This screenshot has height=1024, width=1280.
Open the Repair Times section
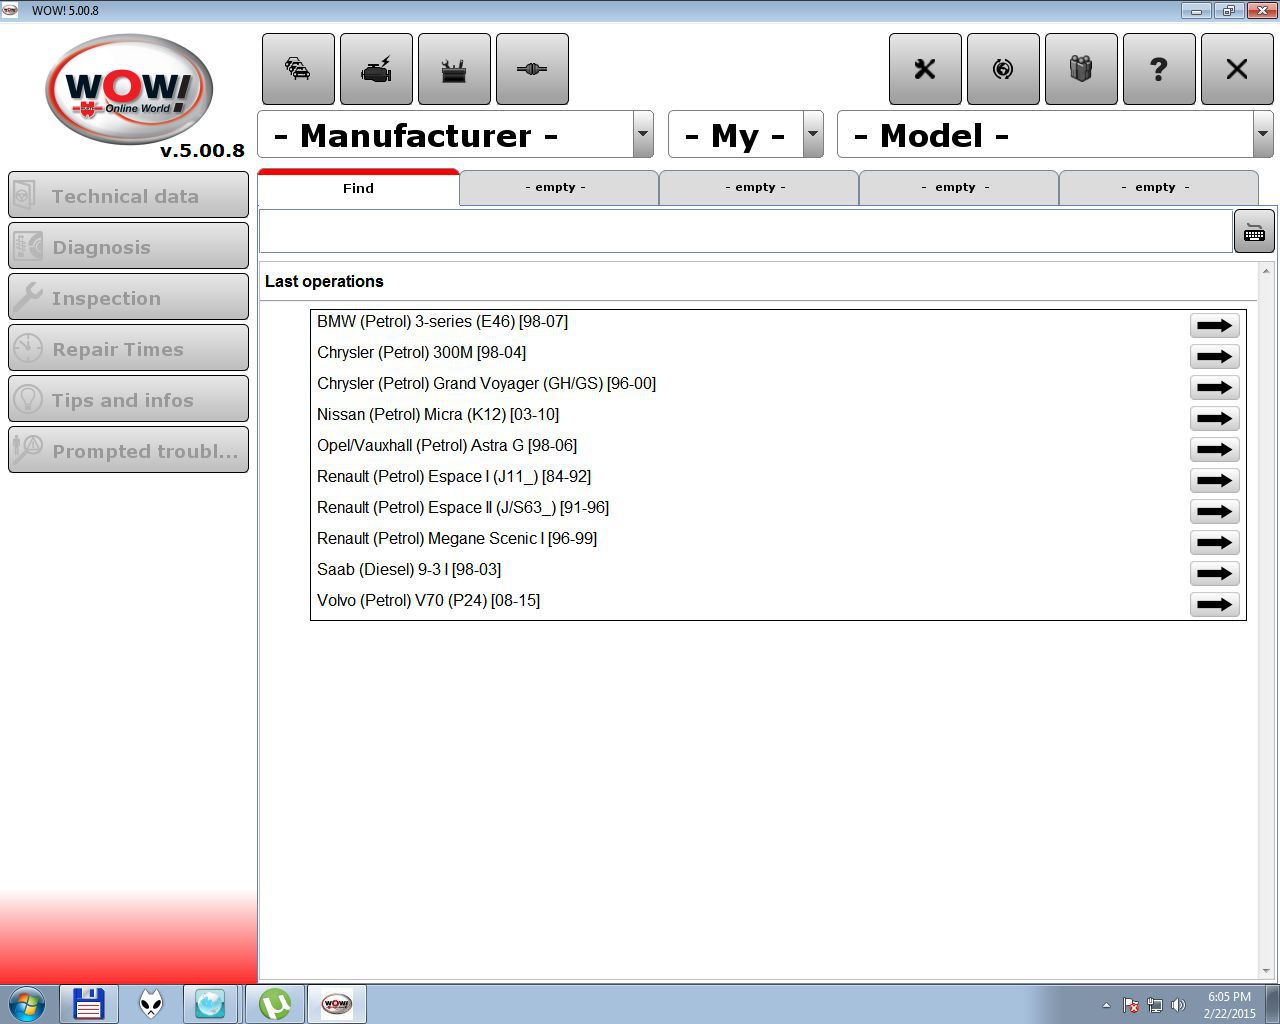click(x=128, y=348)
